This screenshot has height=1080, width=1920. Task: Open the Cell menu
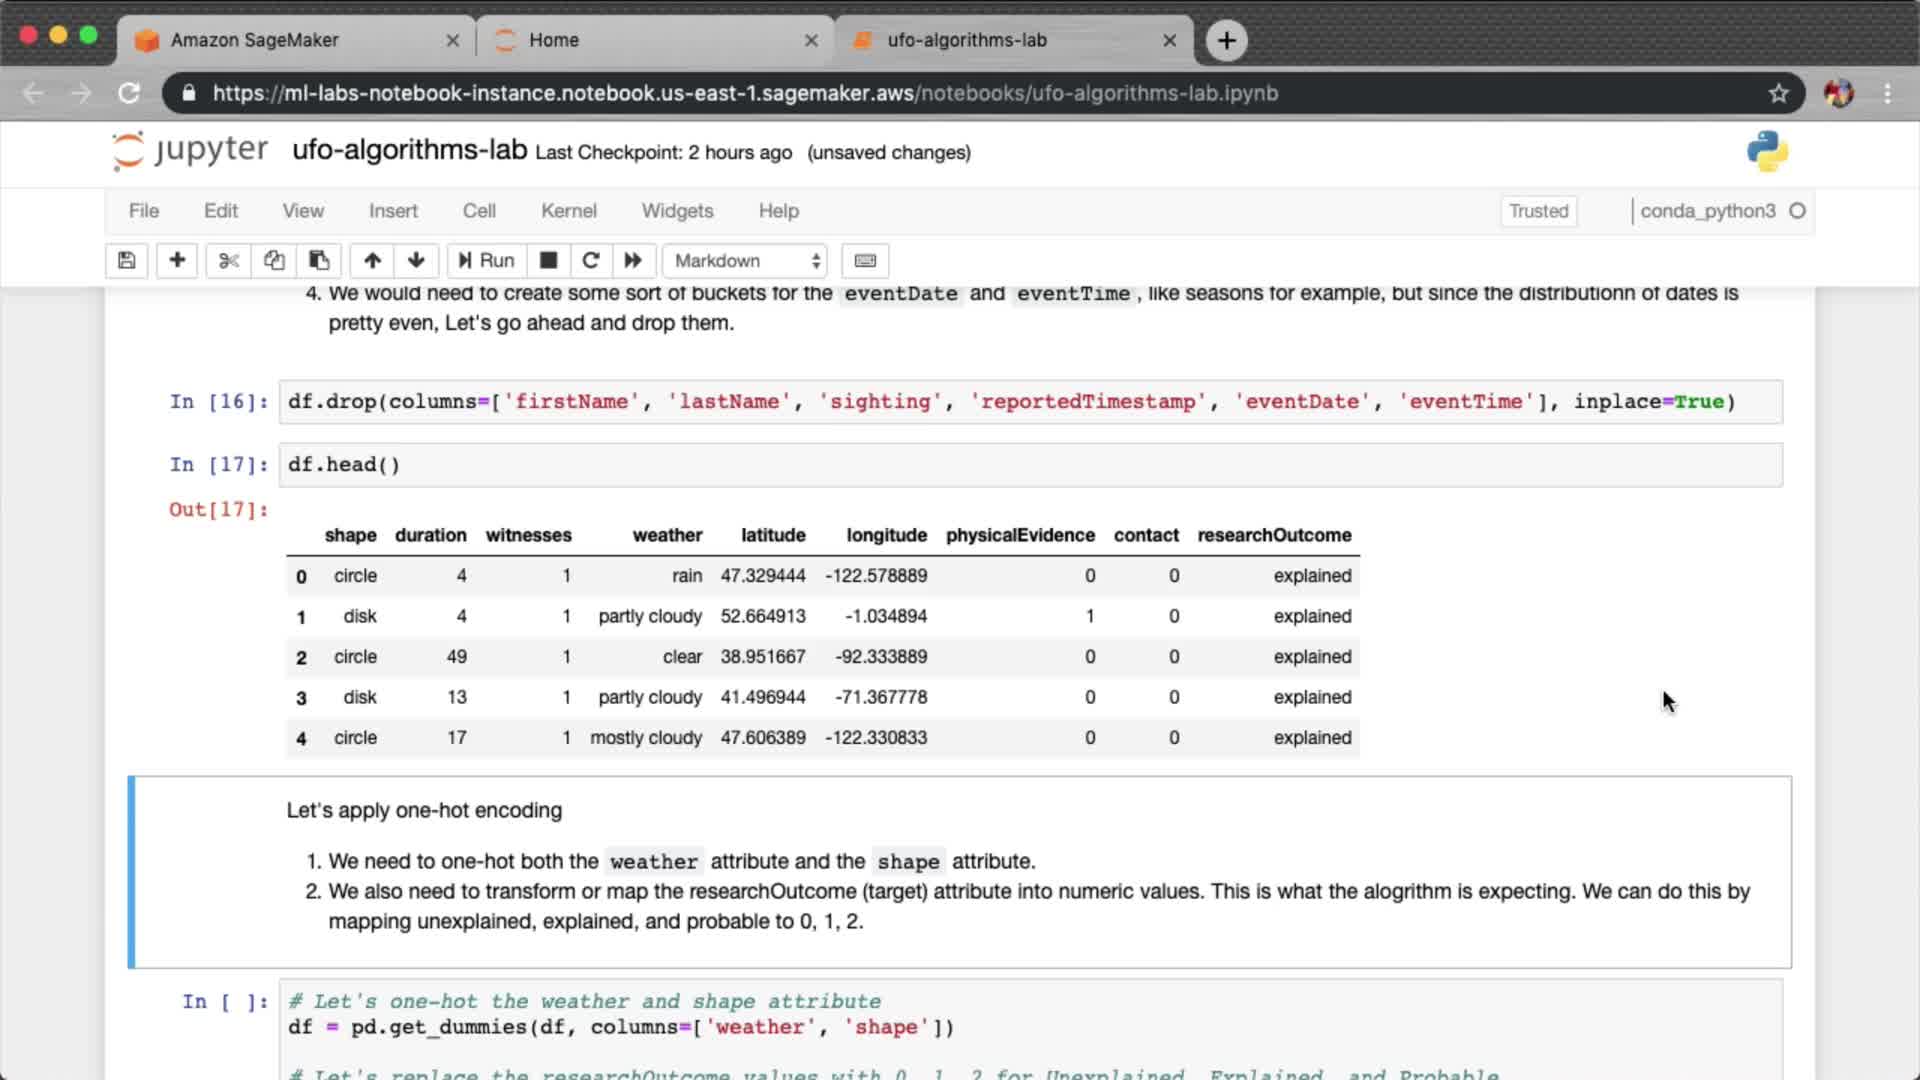(479, 211)
